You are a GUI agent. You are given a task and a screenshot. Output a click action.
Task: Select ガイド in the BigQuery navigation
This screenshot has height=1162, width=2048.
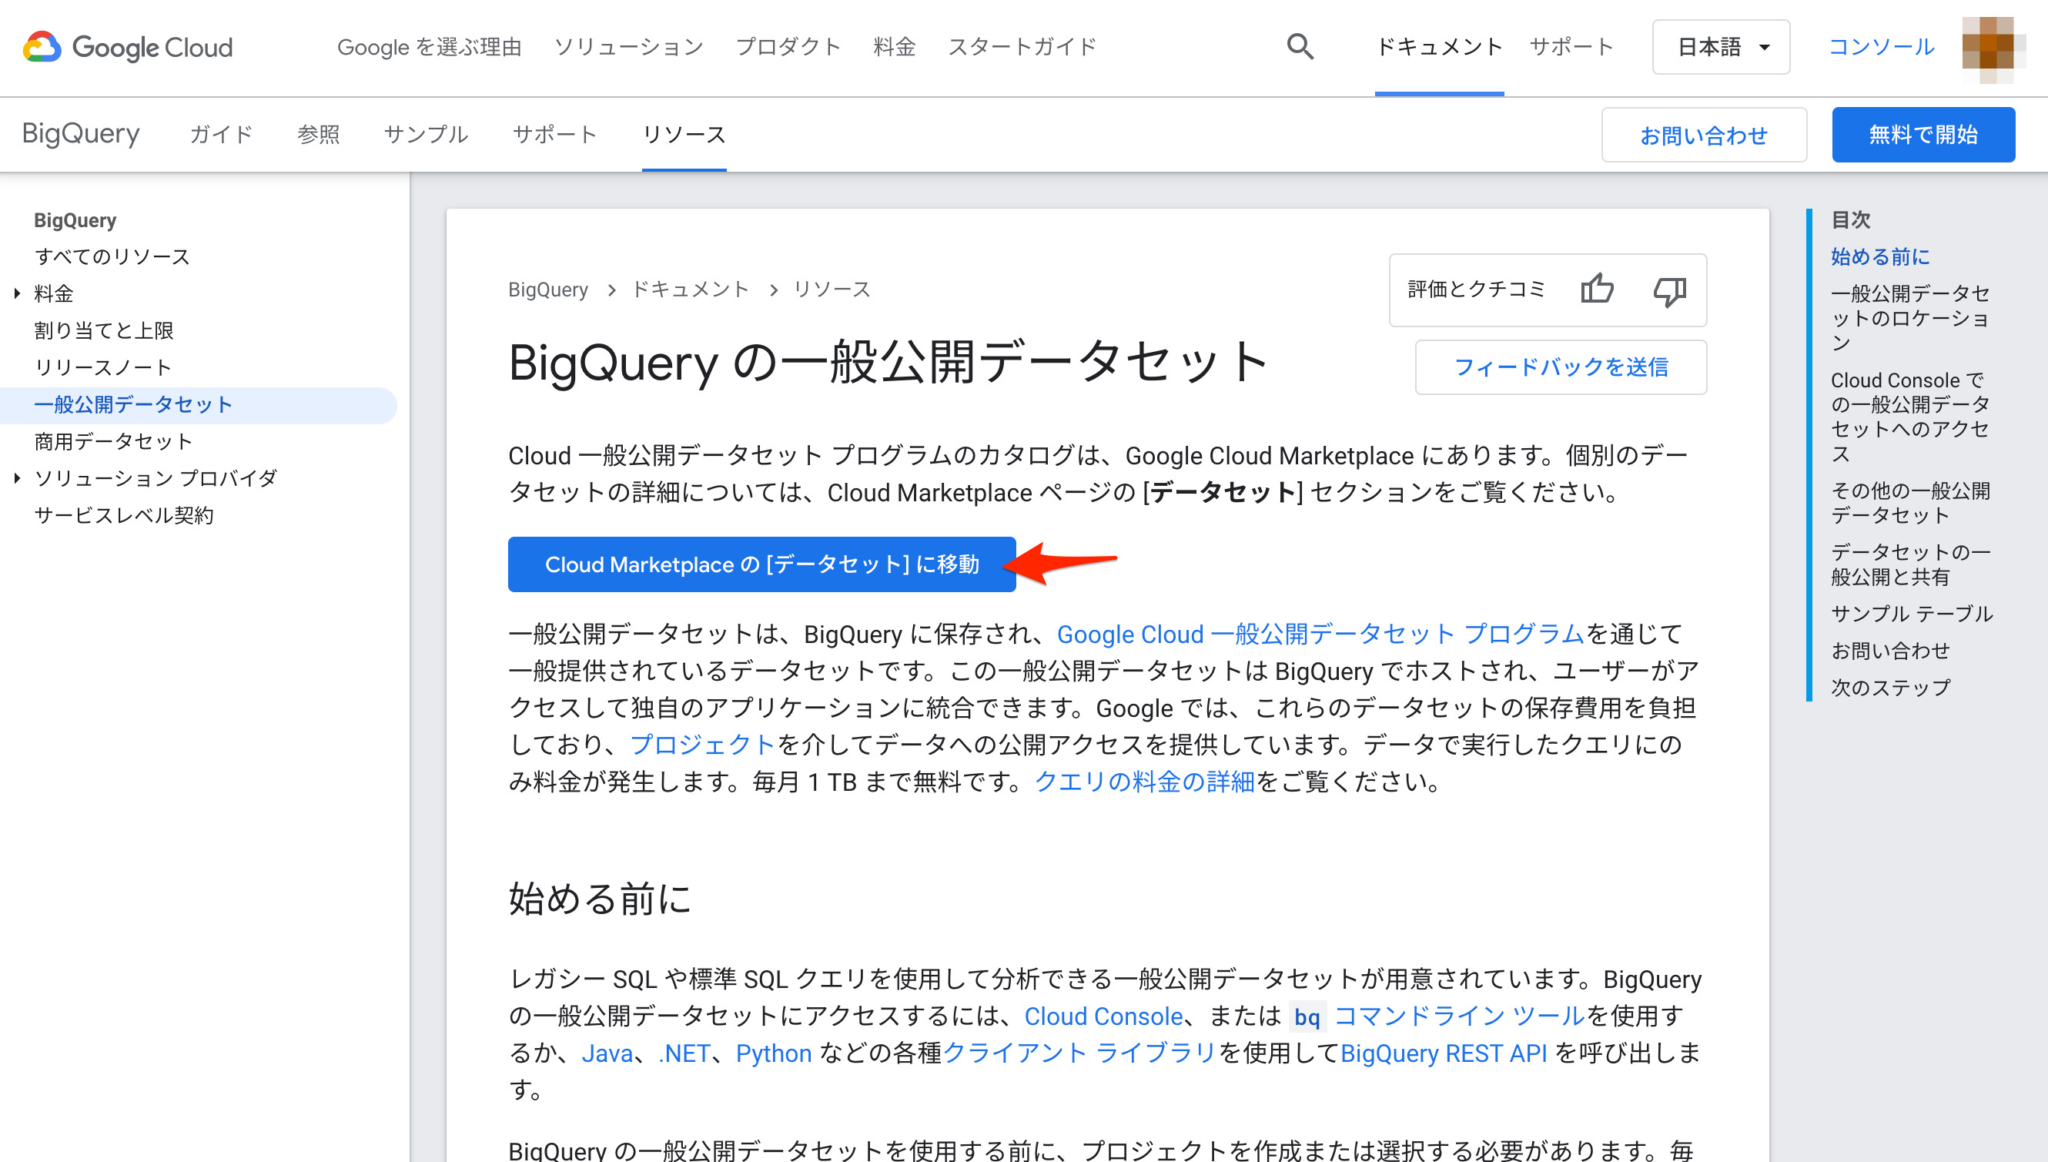pyautogui.click(x=220, y=134)
